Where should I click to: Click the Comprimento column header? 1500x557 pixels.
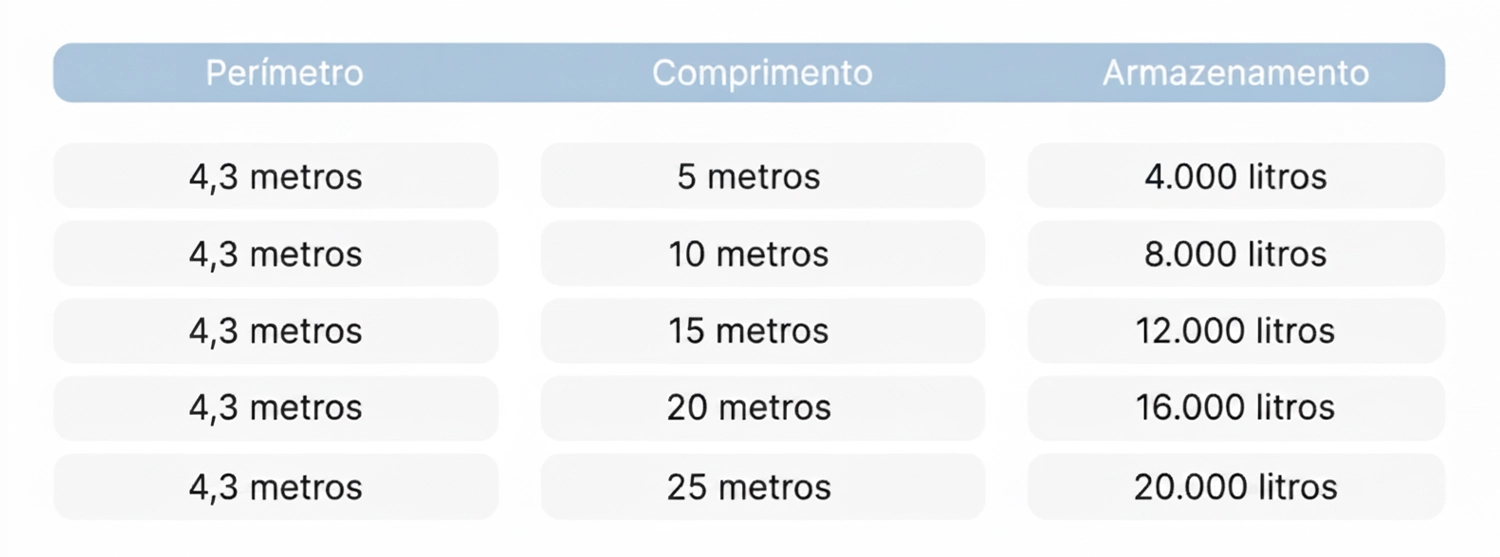[762, 73]
